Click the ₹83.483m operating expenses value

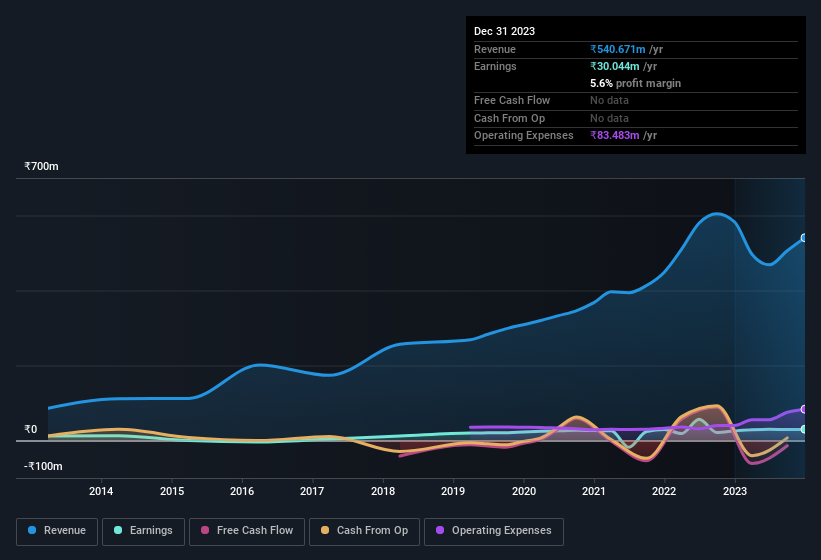point(614,135)
